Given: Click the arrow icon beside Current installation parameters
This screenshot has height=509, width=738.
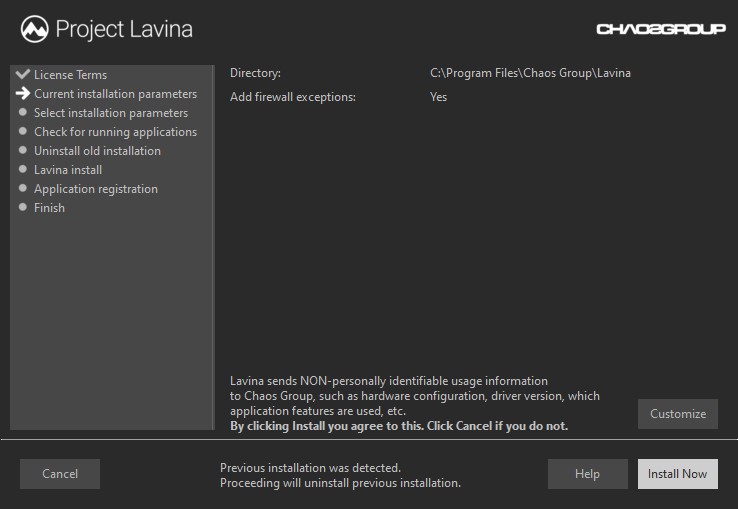Looking at the screenshot, I should coord(23,93).
